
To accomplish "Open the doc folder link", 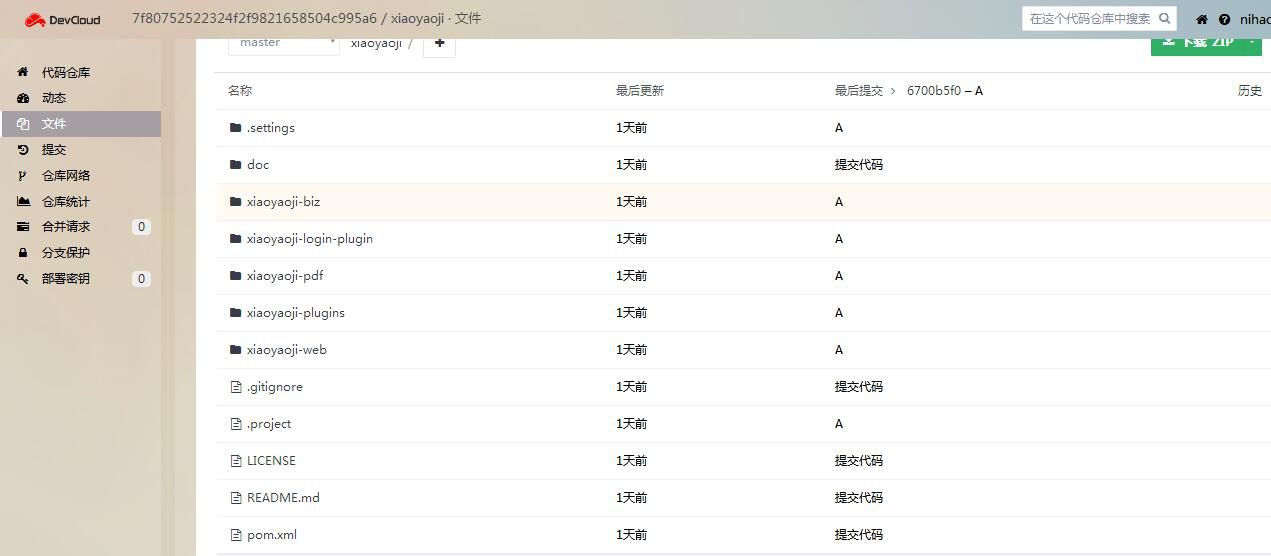I will (x=258, y=165).
